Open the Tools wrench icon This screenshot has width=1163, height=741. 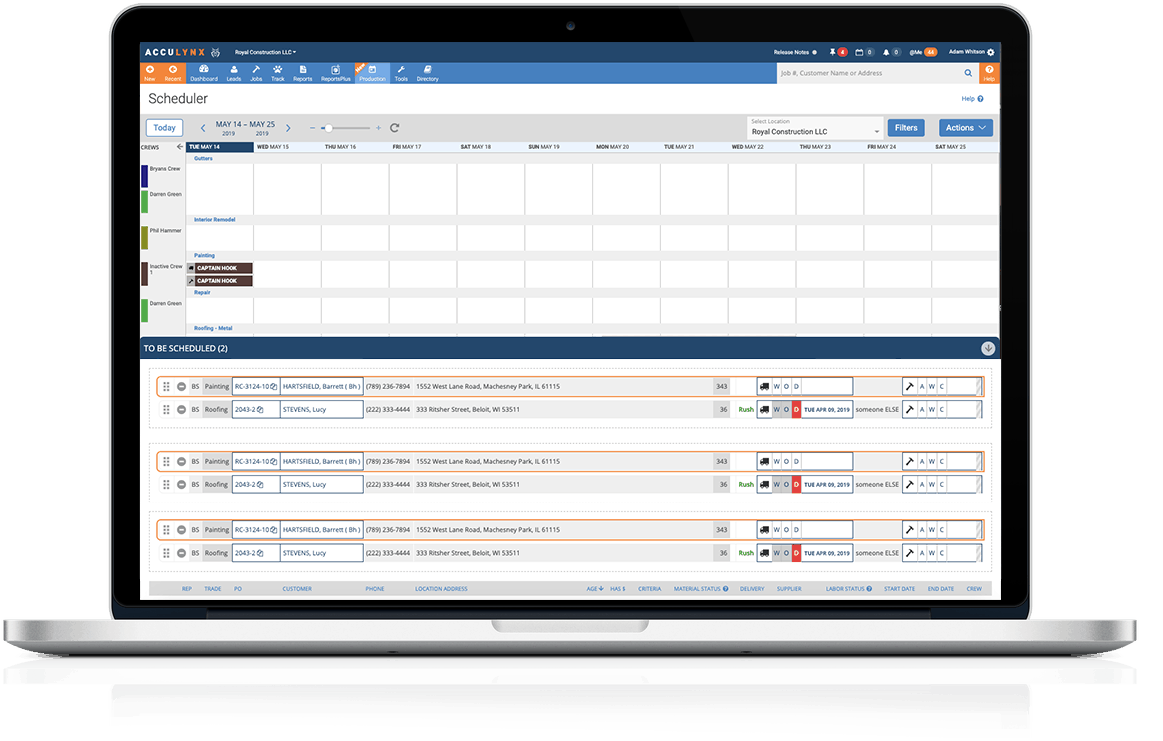pyautogui.click(x=400, y=72)
